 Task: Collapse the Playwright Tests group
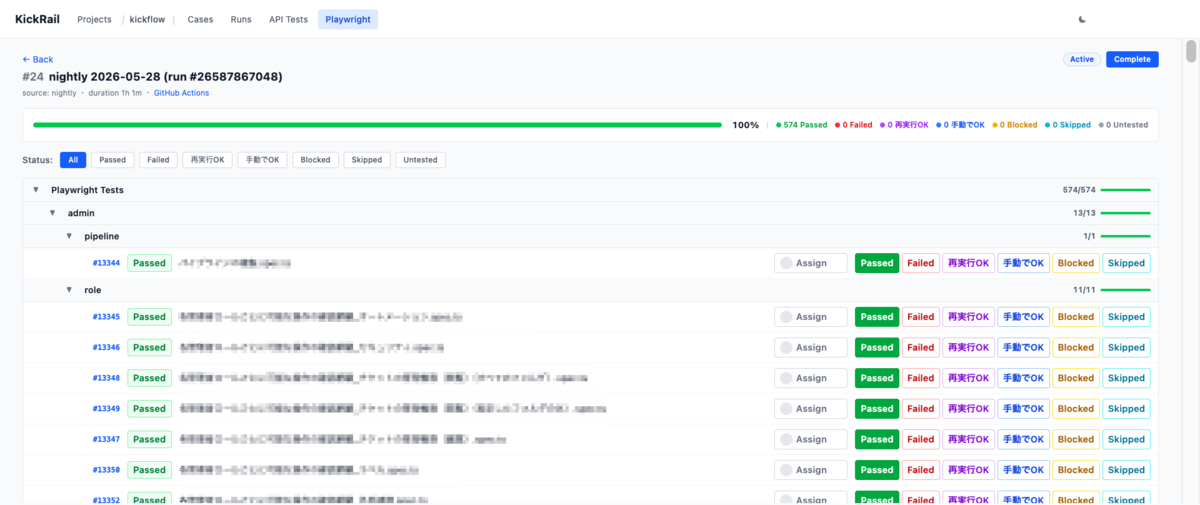[36, 190]
